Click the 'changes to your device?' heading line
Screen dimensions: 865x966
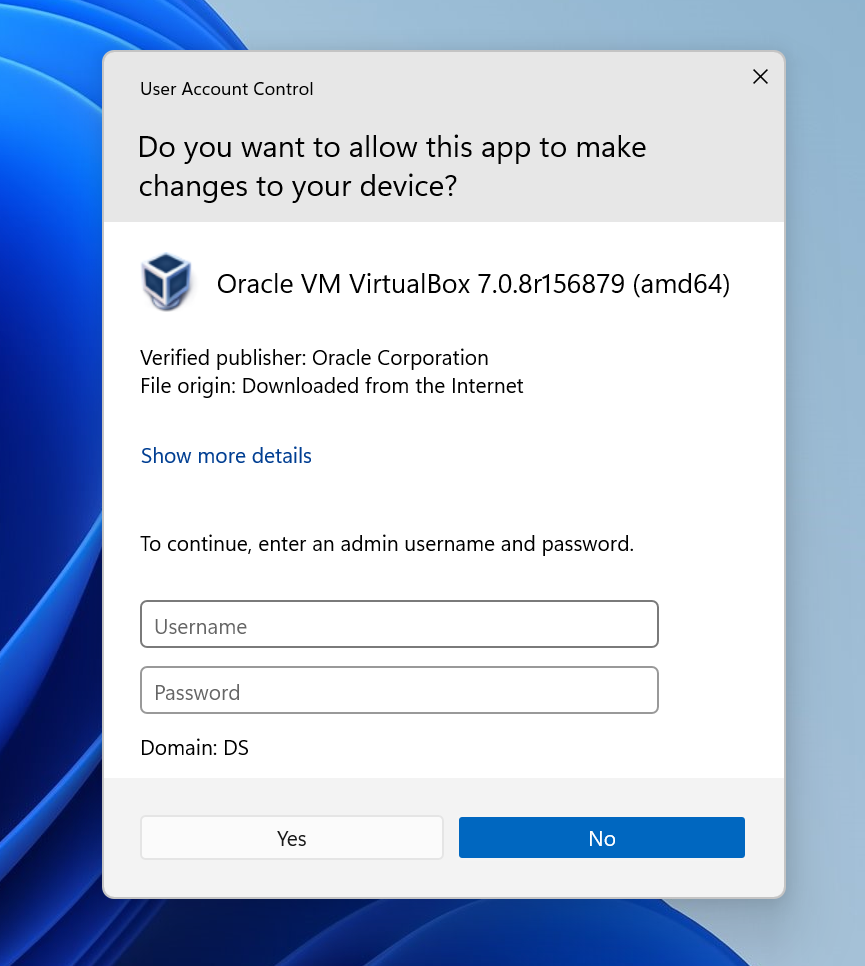click(x=297, y=186)
